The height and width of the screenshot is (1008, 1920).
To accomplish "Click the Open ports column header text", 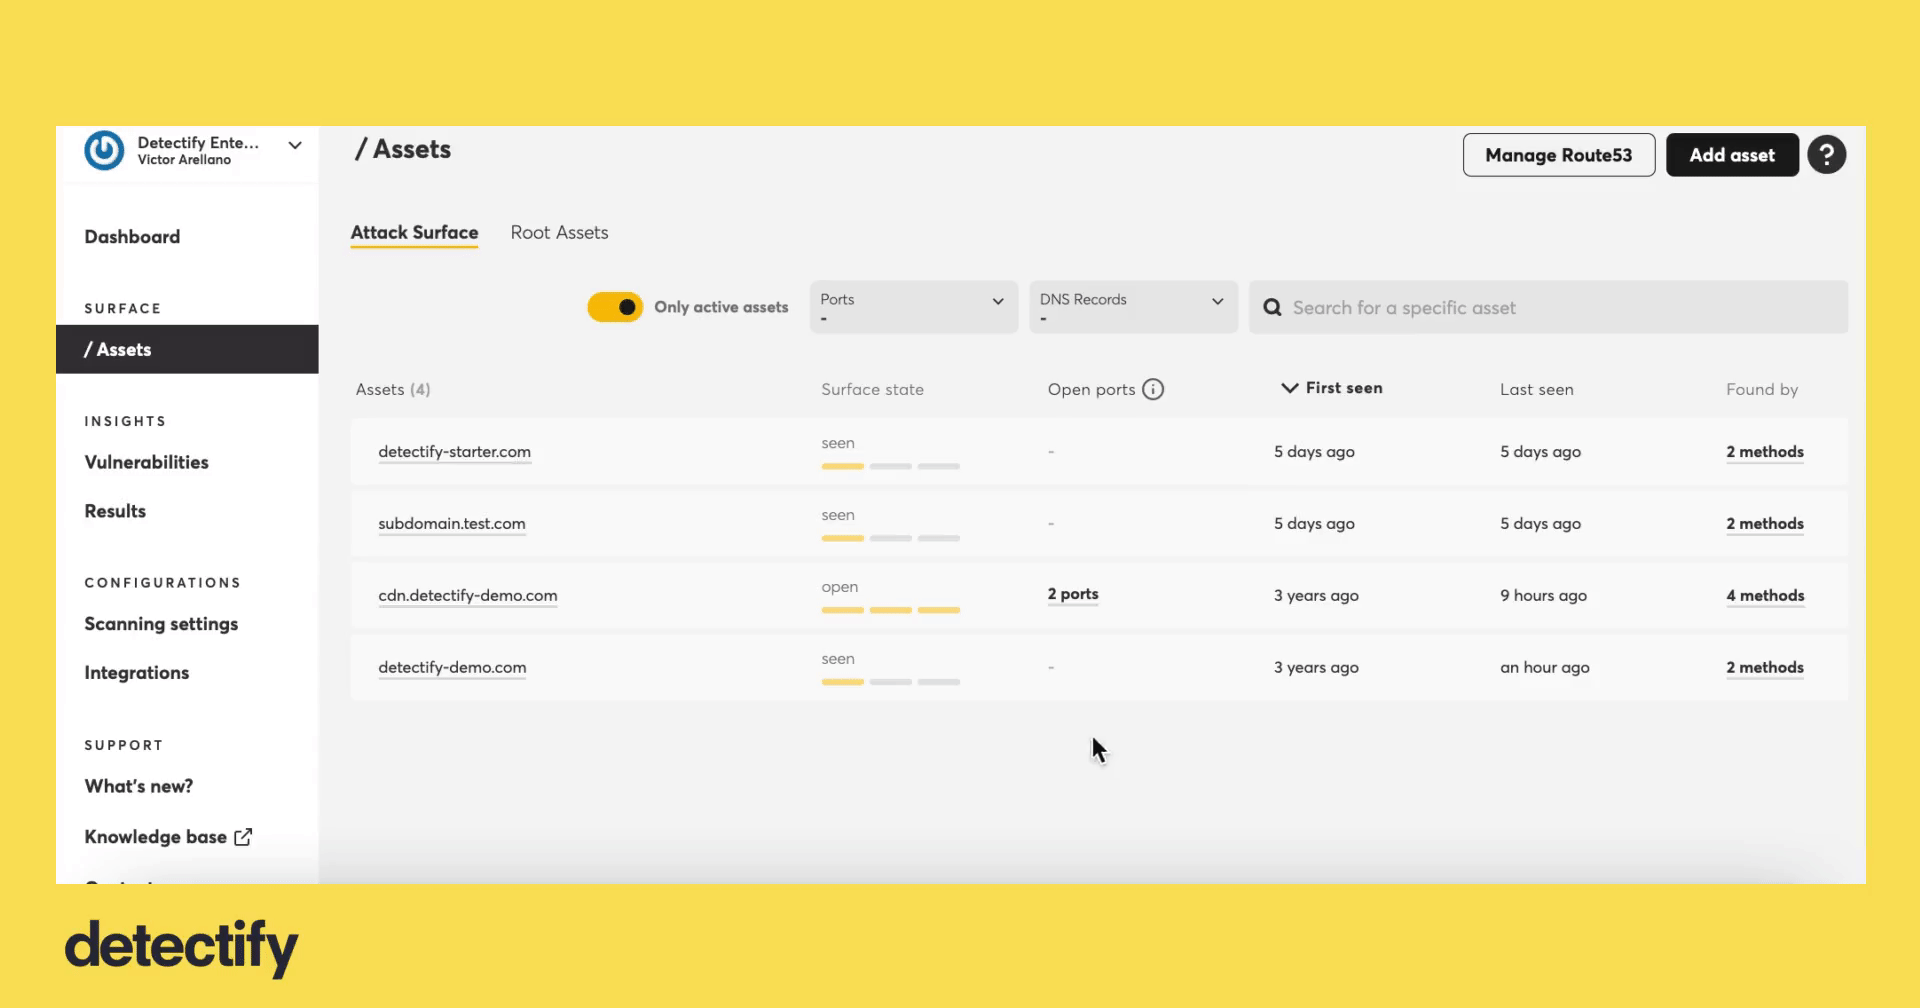I will tap(1091, 389).
